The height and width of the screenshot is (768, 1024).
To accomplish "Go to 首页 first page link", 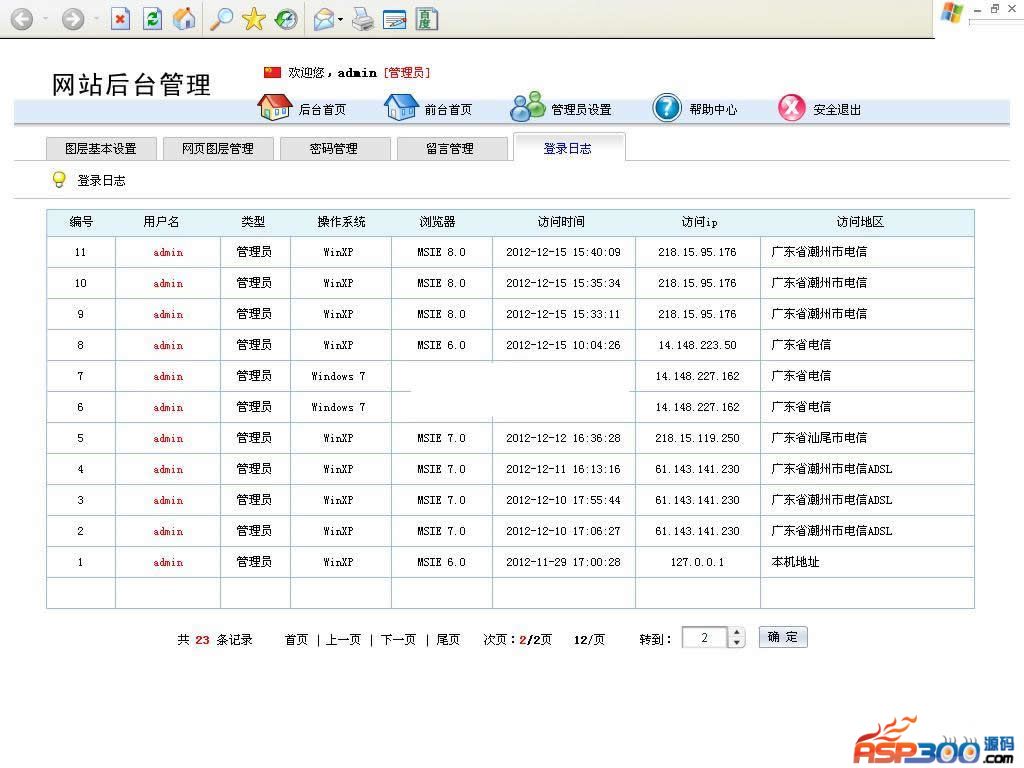I will pyautogui.click(x=296, y=639).
